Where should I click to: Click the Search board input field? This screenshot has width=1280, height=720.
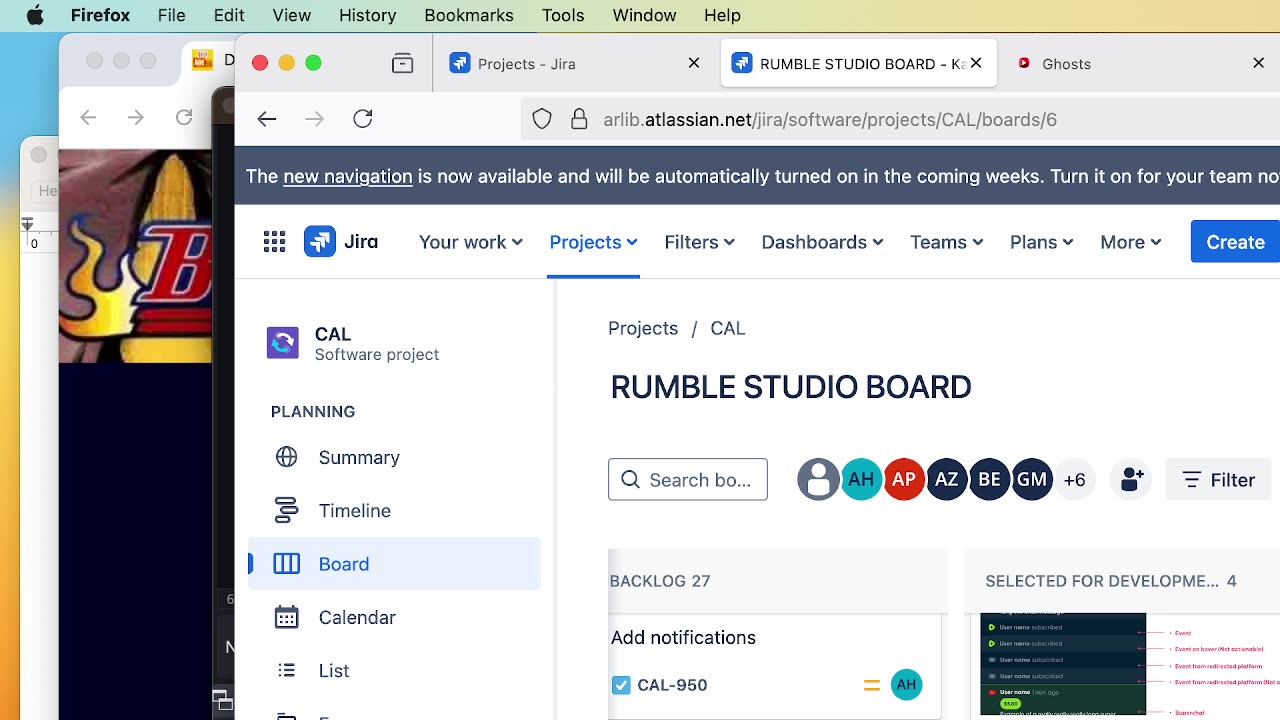[x=688, y=480]
